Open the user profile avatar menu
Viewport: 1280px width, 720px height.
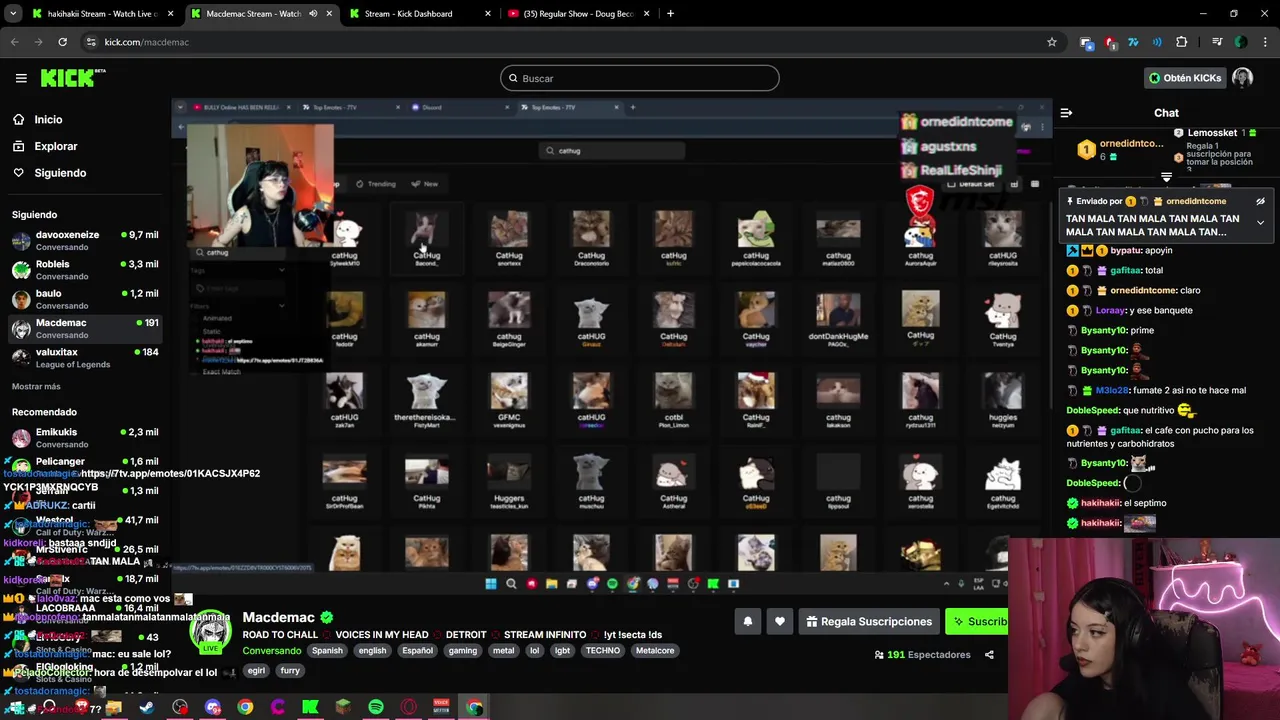pos(1242,78)
